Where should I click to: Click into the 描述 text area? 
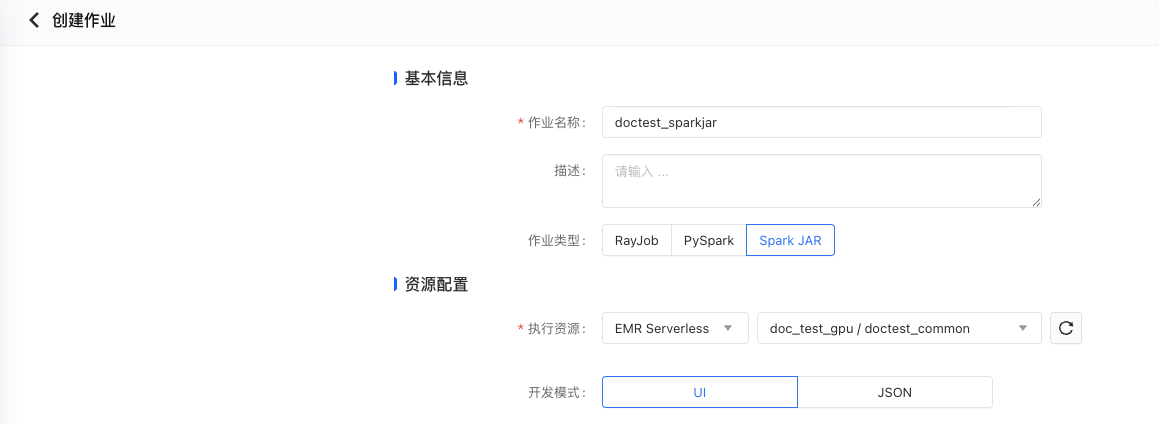coord(821,181)
